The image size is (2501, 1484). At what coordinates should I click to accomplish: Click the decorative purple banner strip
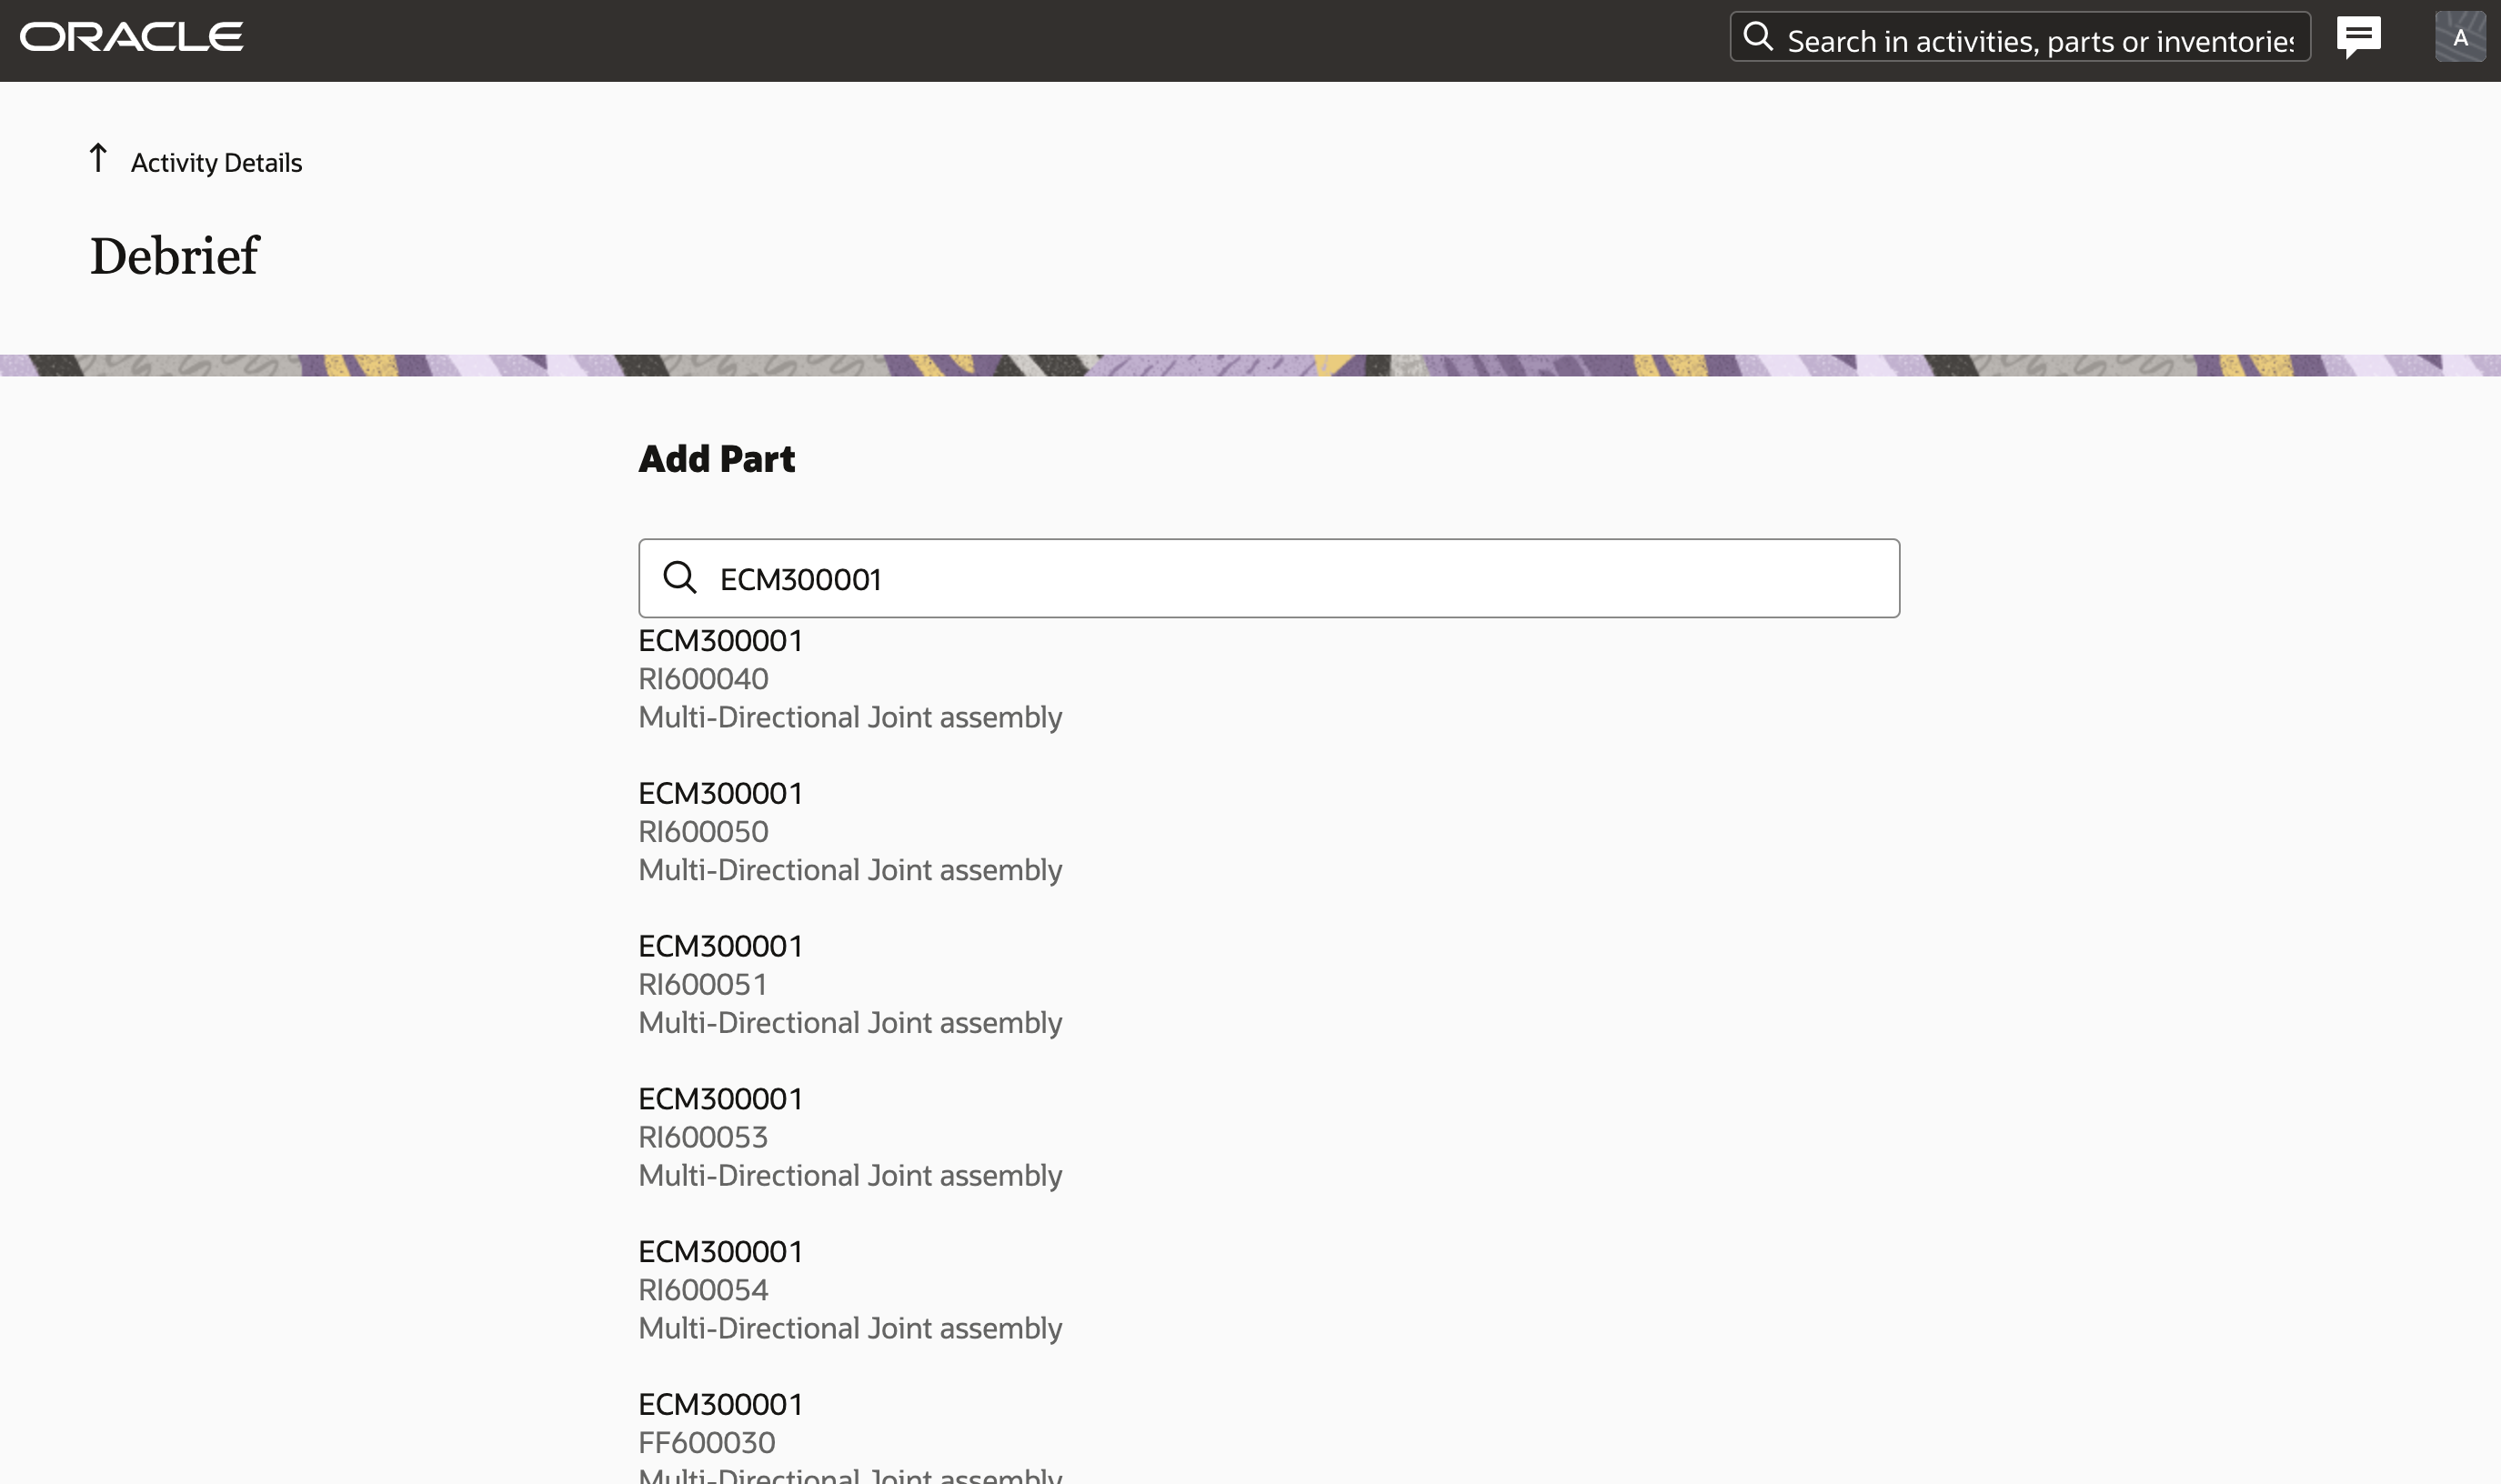pos(1250,365)
